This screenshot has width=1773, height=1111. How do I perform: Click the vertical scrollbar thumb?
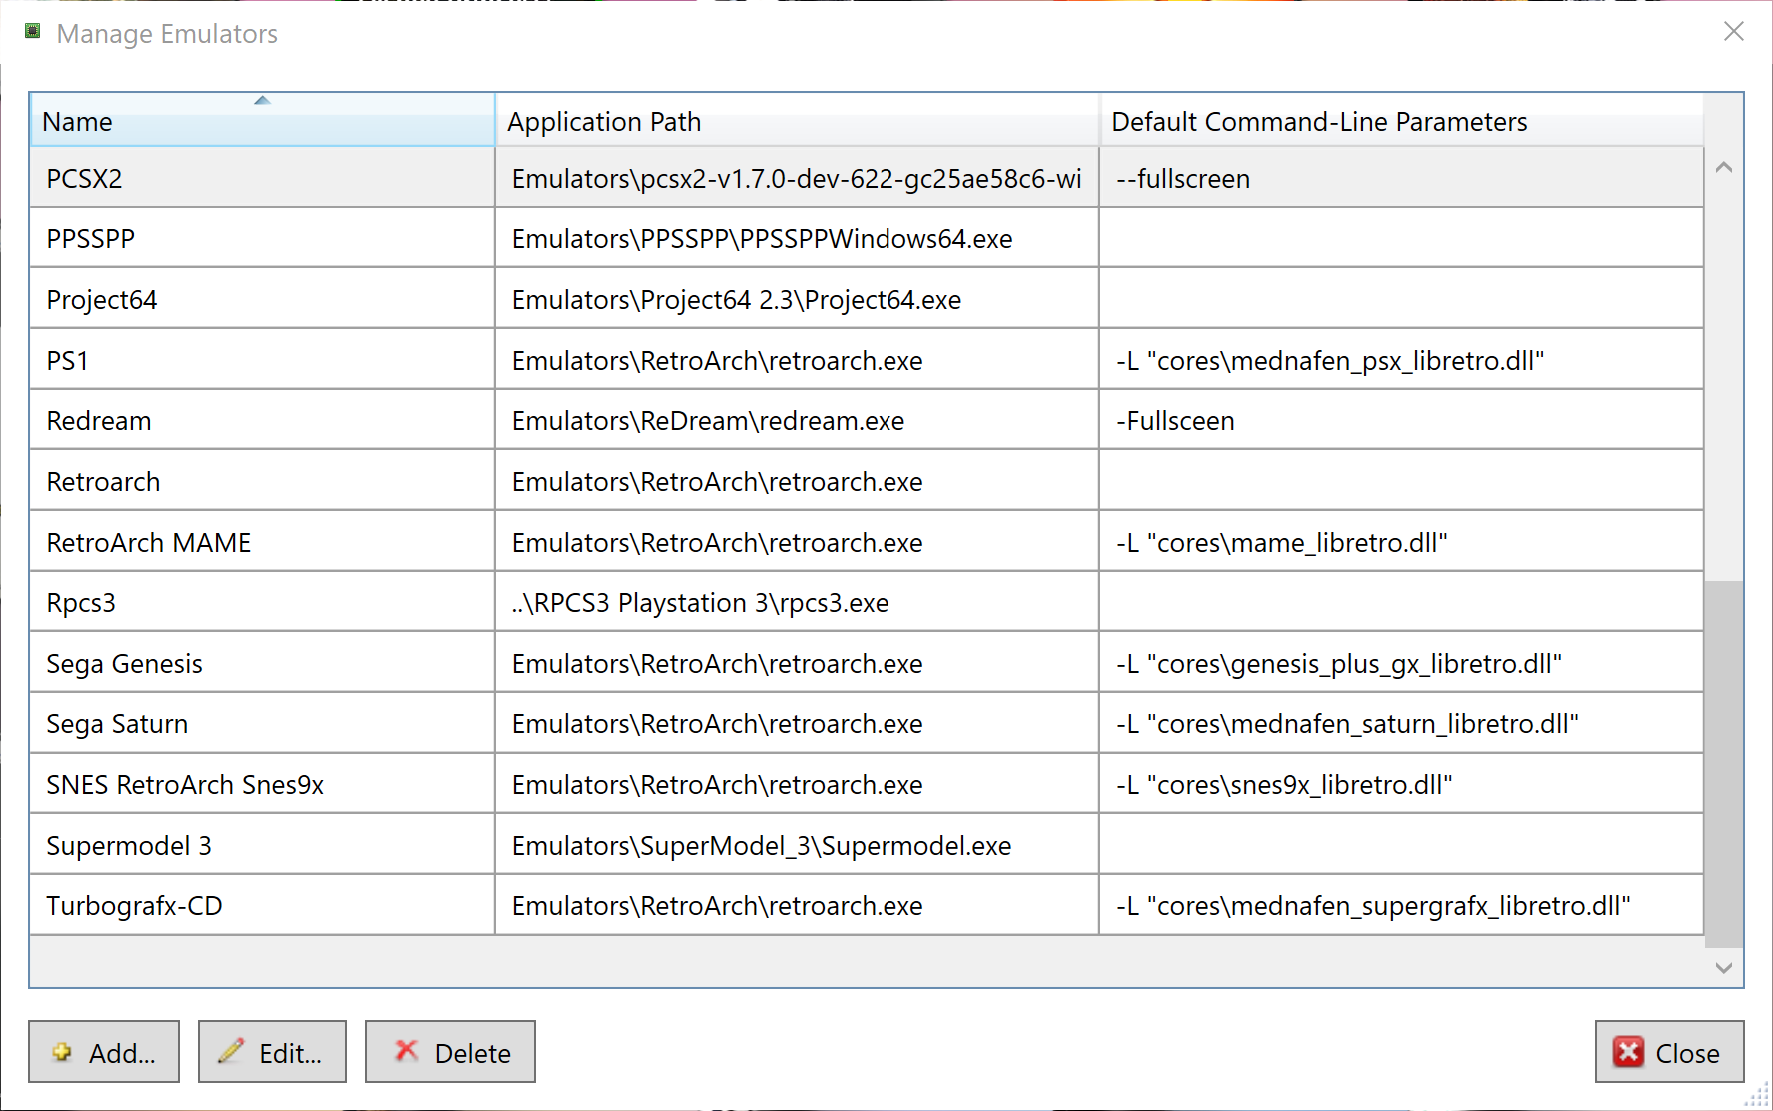pyautogui.click(x=1723, y=762)
